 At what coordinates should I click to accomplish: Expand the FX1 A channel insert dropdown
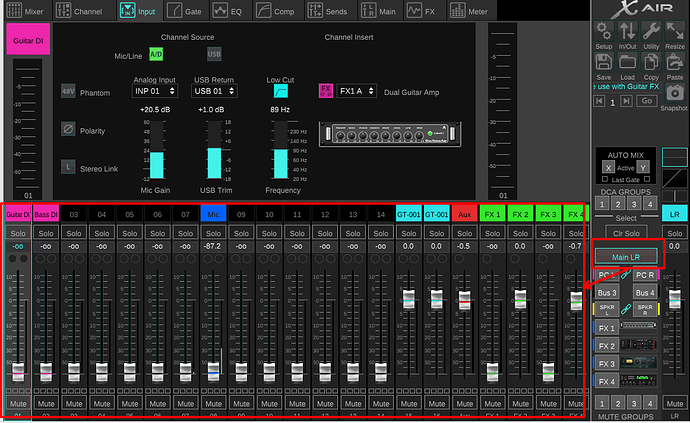(355, 91)
